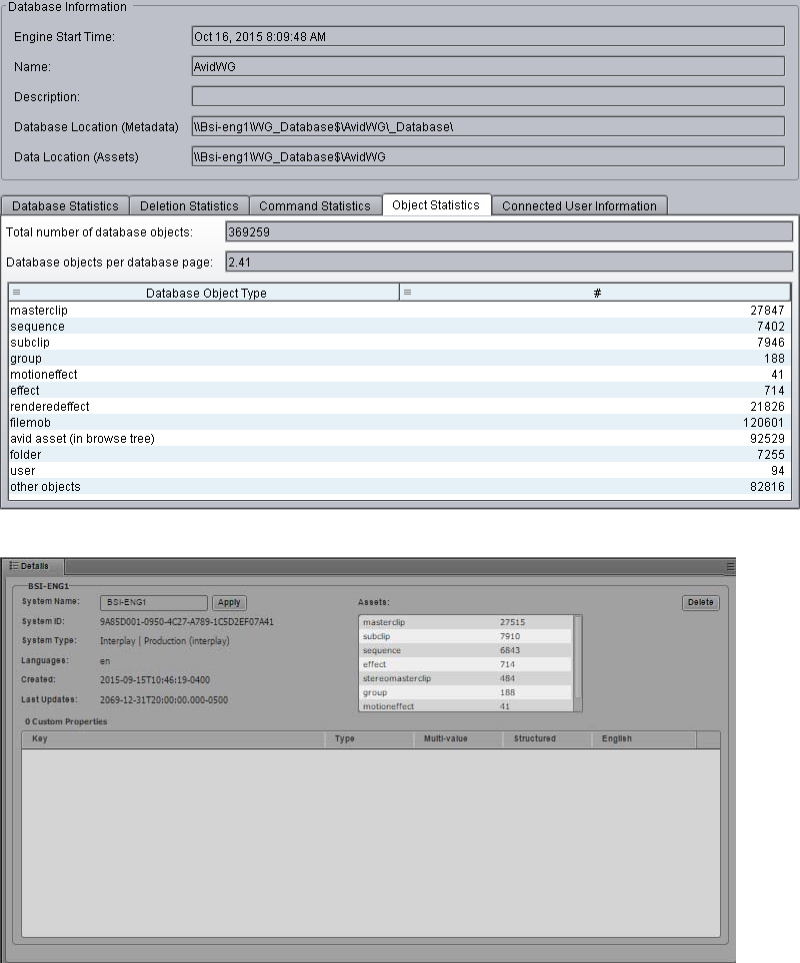Click the # column grip icon
The image size is (800, 963).
407,292
